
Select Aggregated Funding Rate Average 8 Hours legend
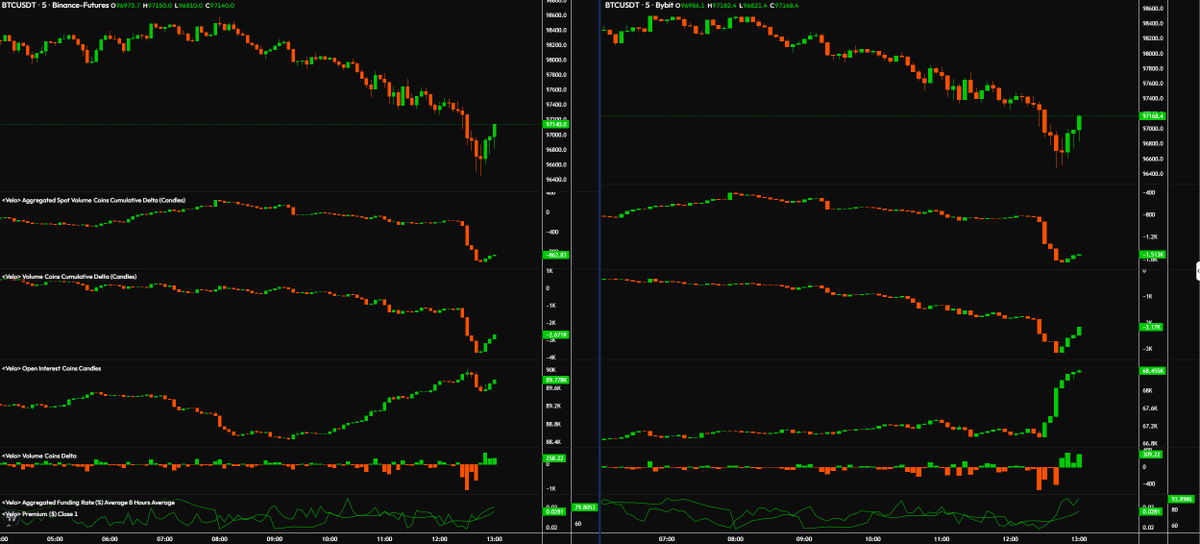point(89,502)
